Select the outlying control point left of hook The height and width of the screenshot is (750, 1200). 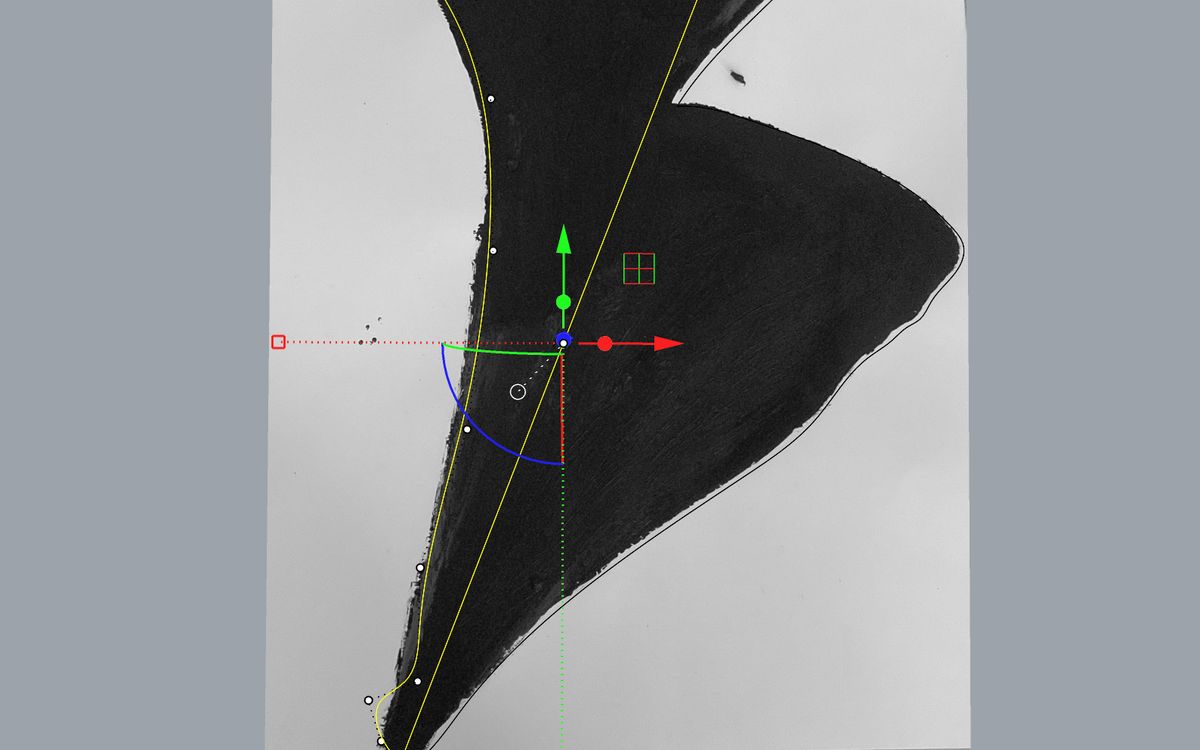[368, 700]
